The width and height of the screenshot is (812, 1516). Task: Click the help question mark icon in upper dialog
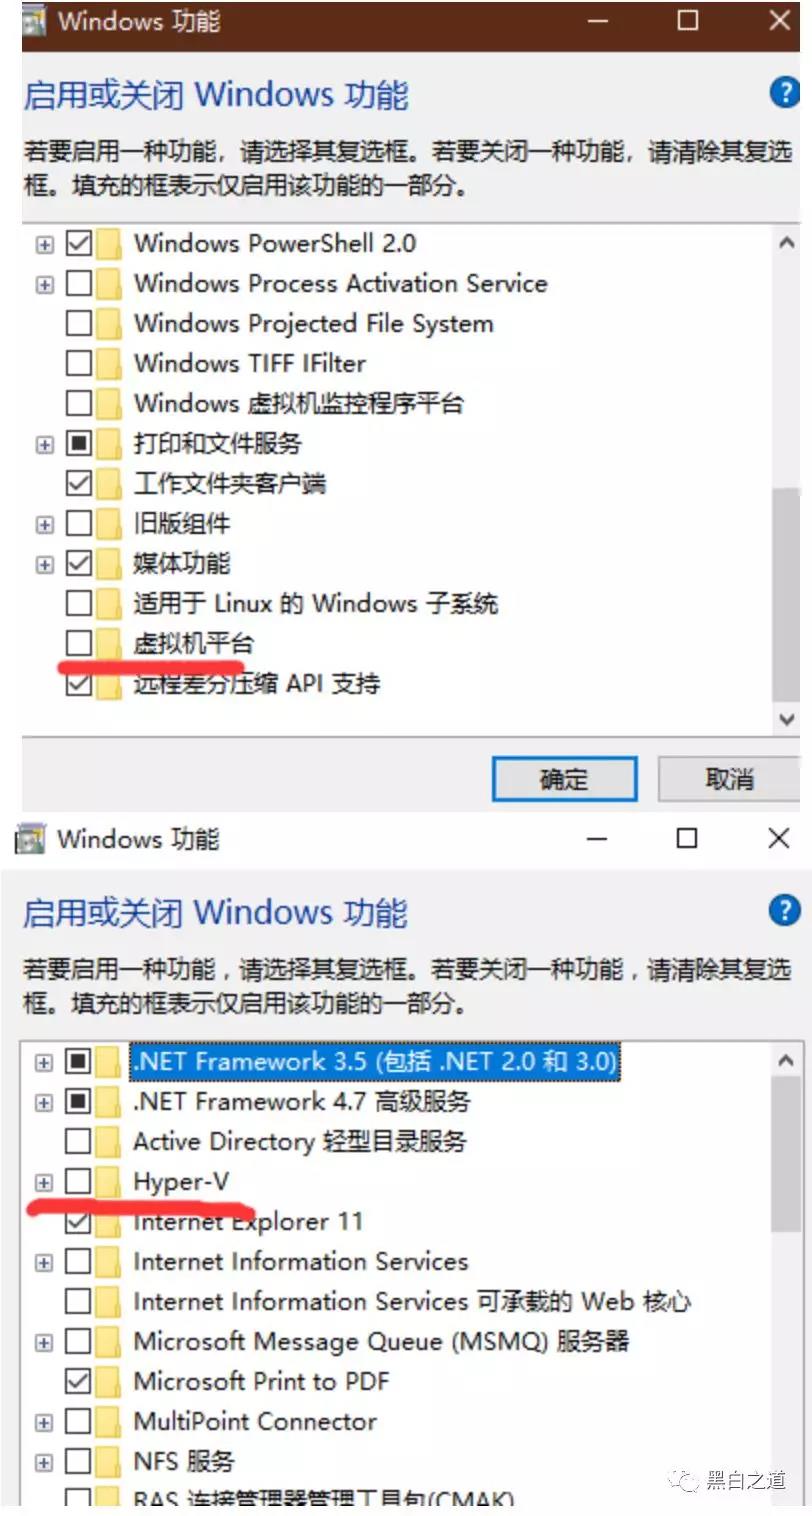tap(784, 94)
